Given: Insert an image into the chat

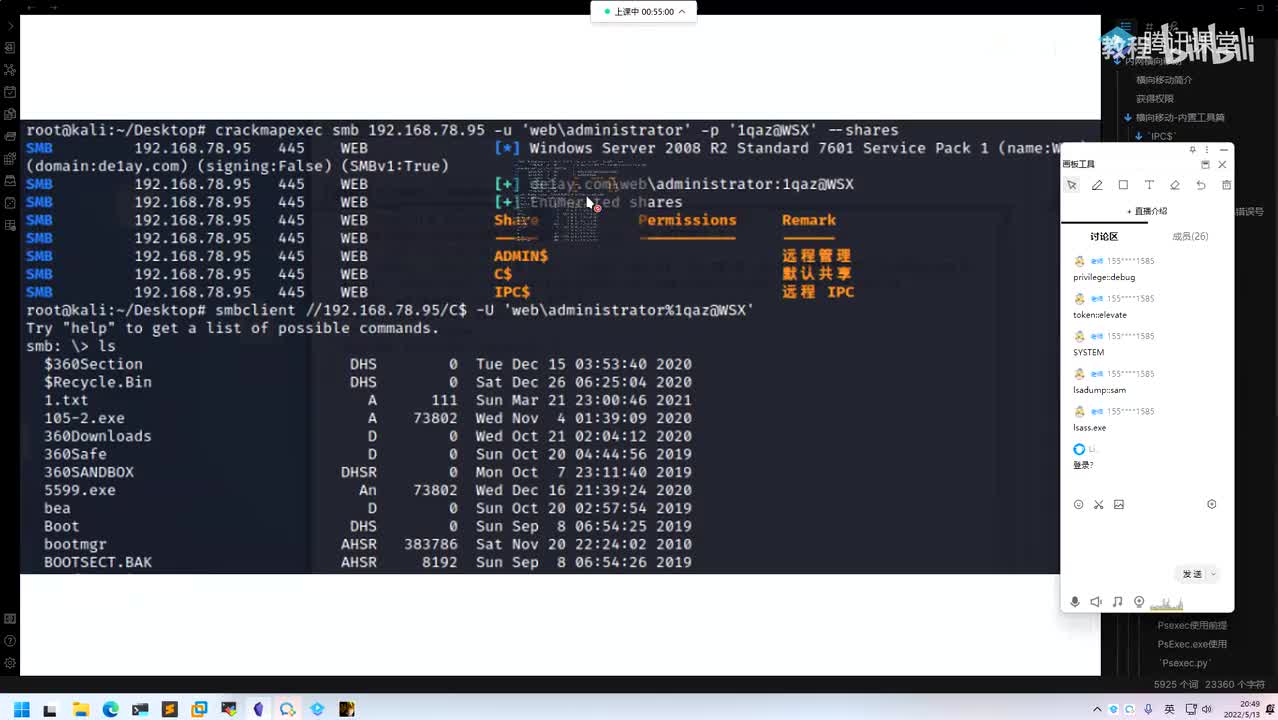Looking at the screenshot, I should pos(1119,504).
